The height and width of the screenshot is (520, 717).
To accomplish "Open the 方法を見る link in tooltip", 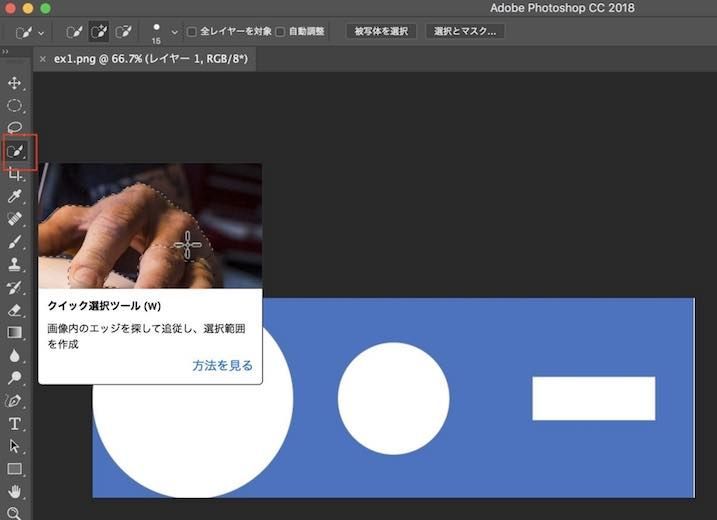I will (x=222, y=366).
